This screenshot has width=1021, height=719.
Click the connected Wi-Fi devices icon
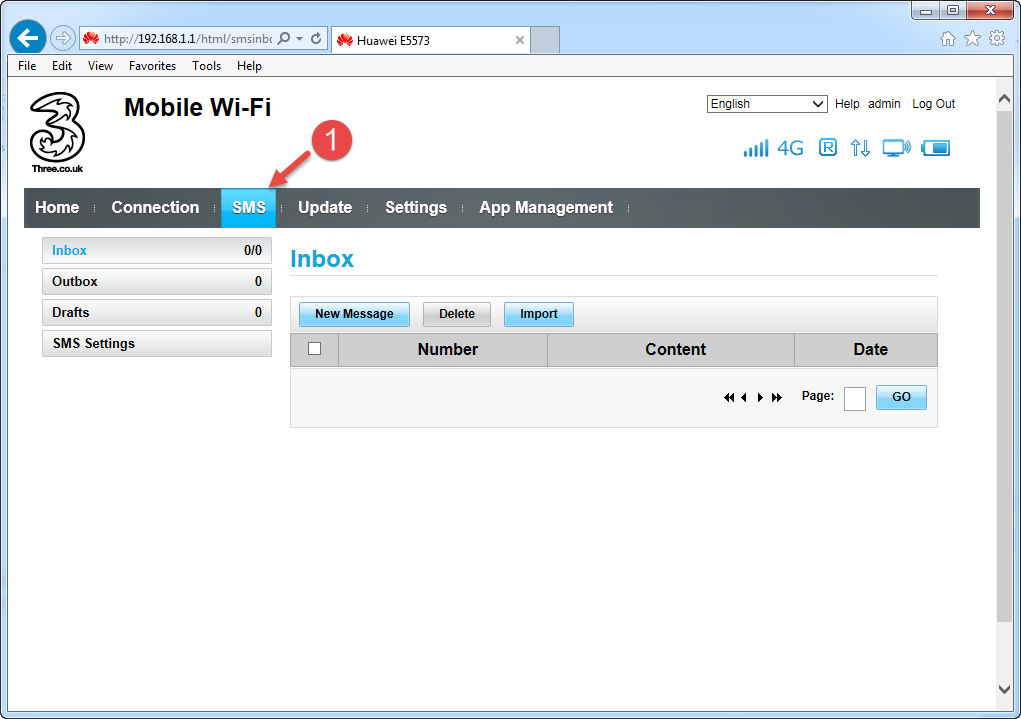click(x=897, y=148)
